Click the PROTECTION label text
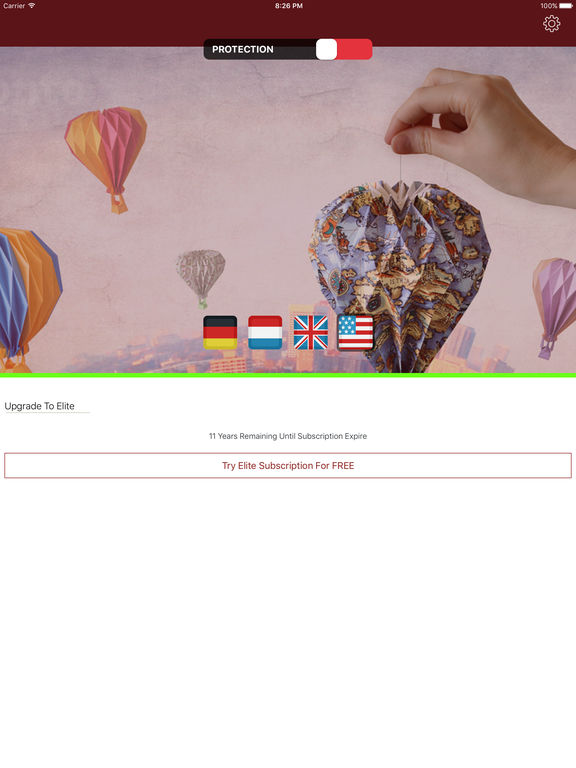 [x=242, y=49]
